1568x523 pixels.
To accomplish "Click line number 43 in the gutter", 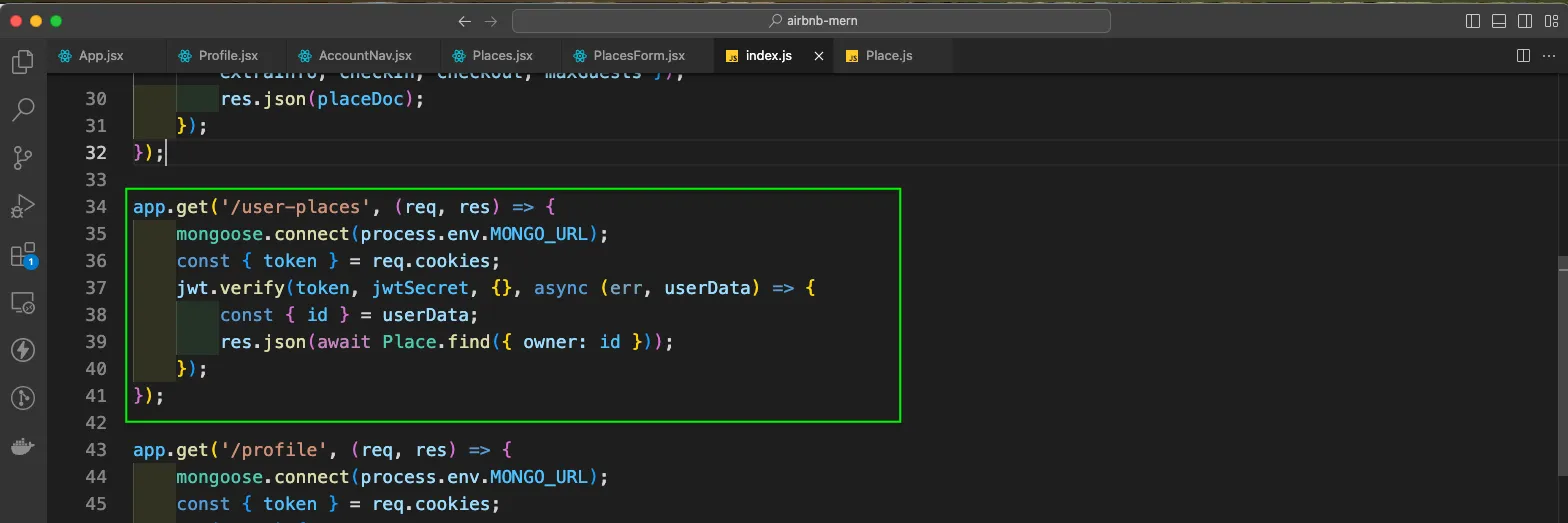I will click(96, 450).
